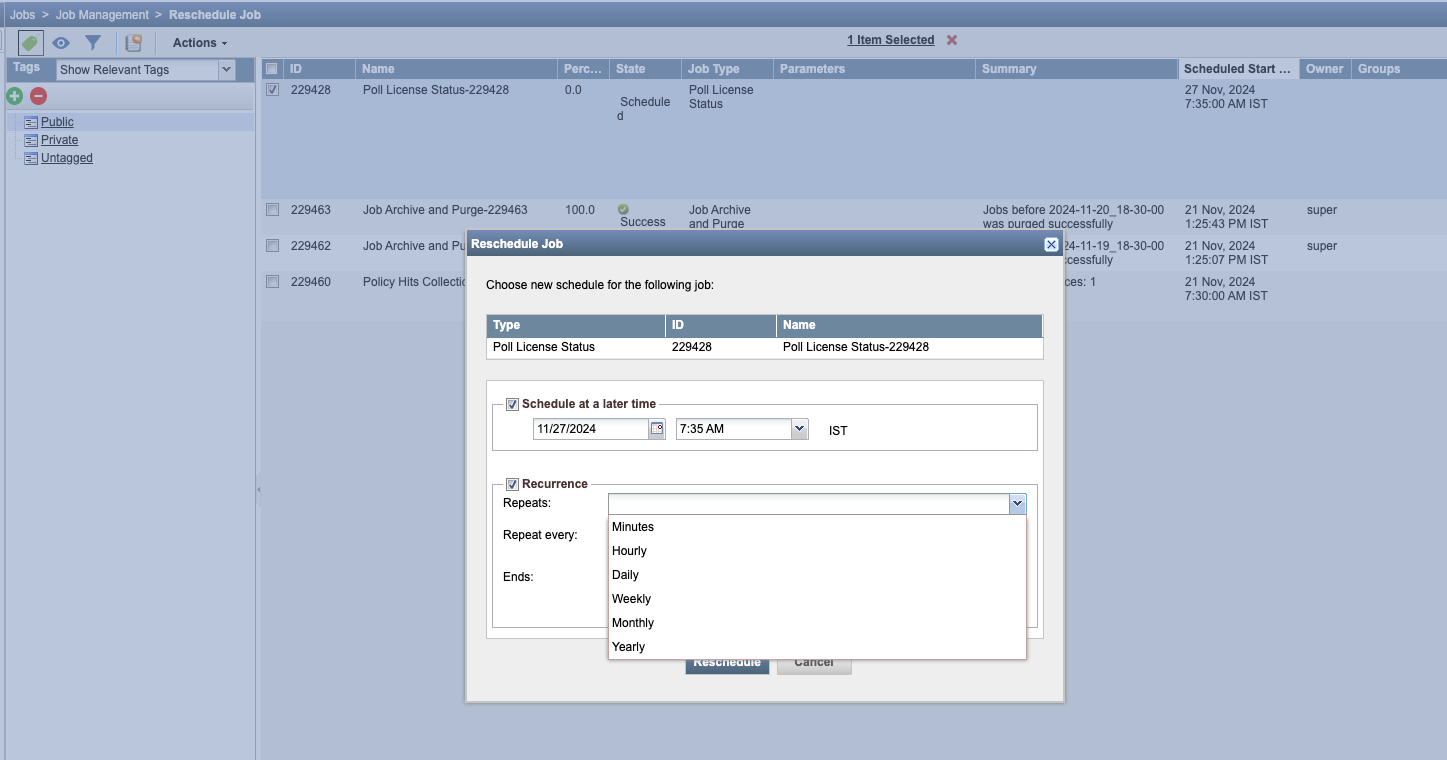
Task: Click the empty Repeats combo box field
Action: tap(809, 504)
